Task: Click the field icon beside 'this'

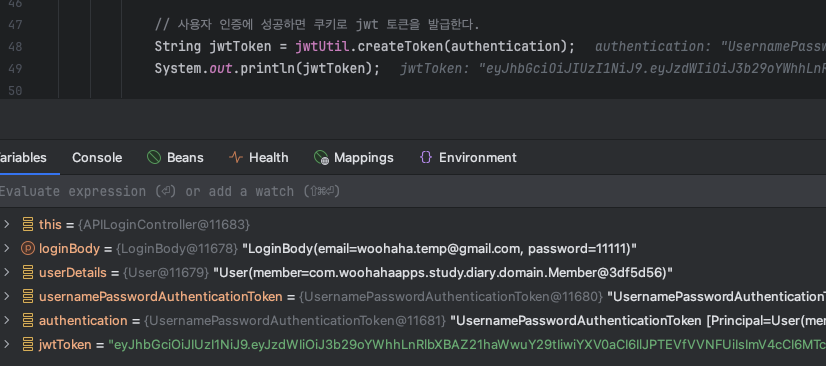Action: tap(28, 224)
